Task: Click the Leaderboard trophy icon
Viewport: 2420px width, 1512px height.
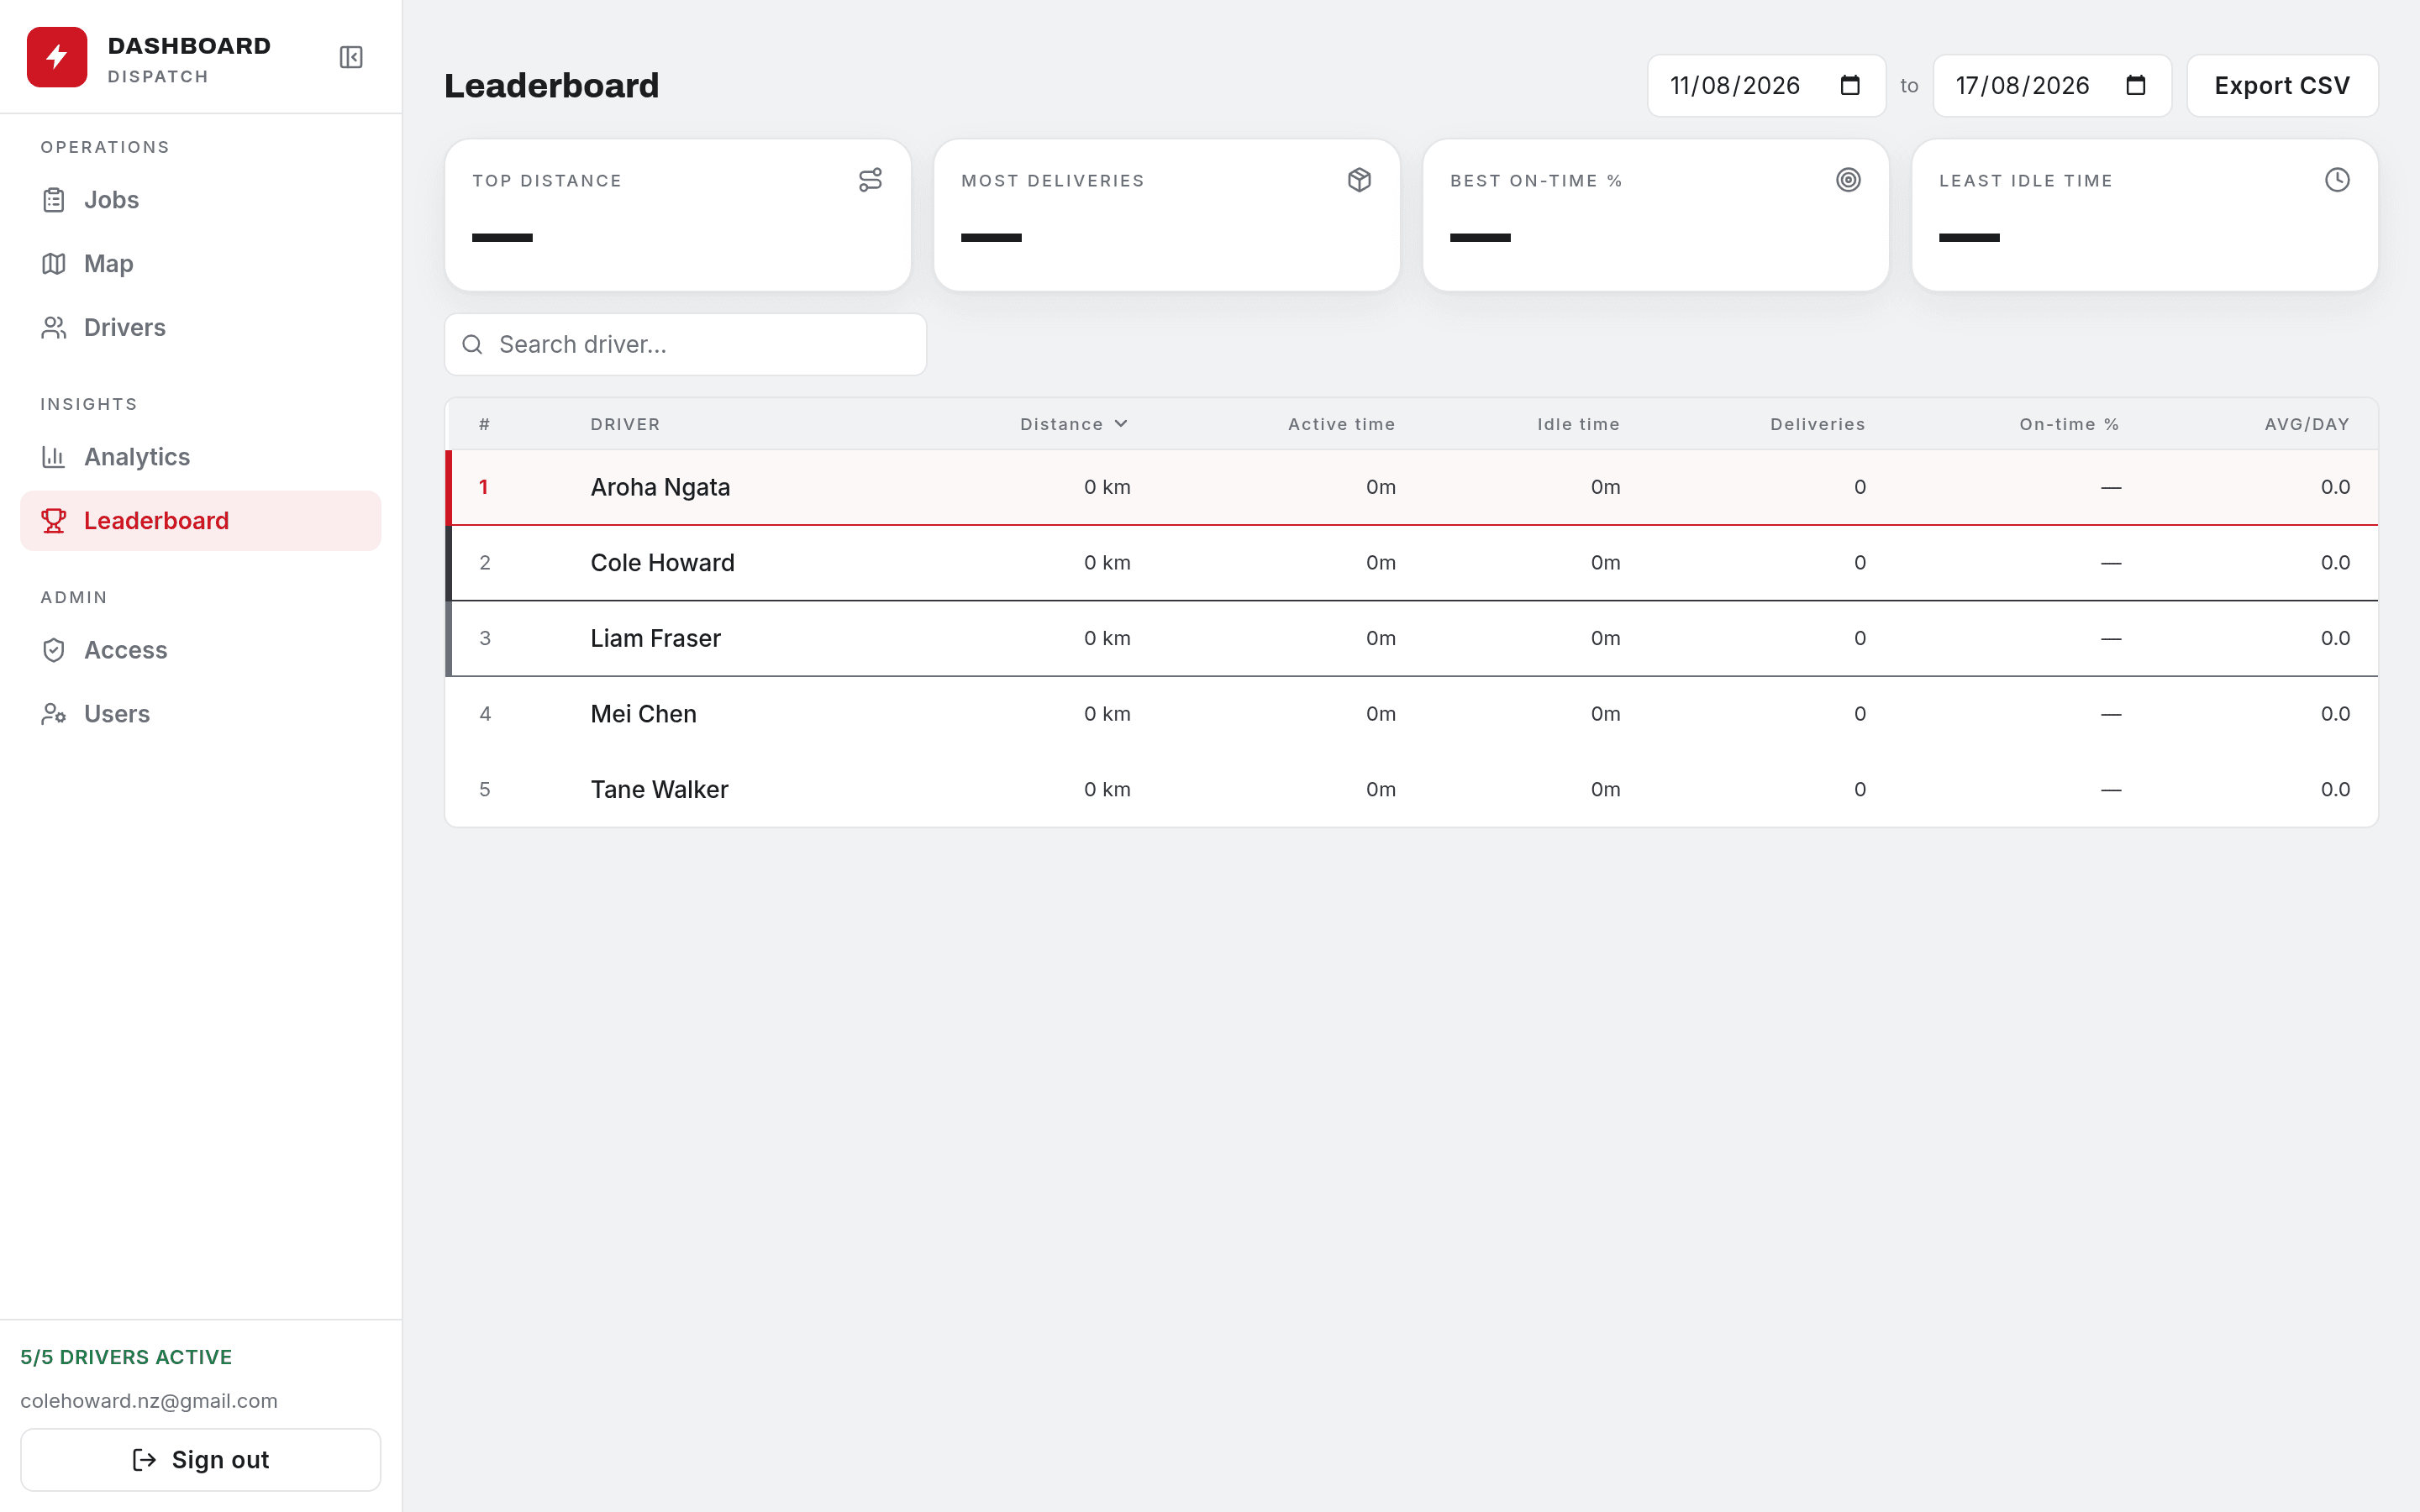Action: pyautogui.click(x=54, y=521)
